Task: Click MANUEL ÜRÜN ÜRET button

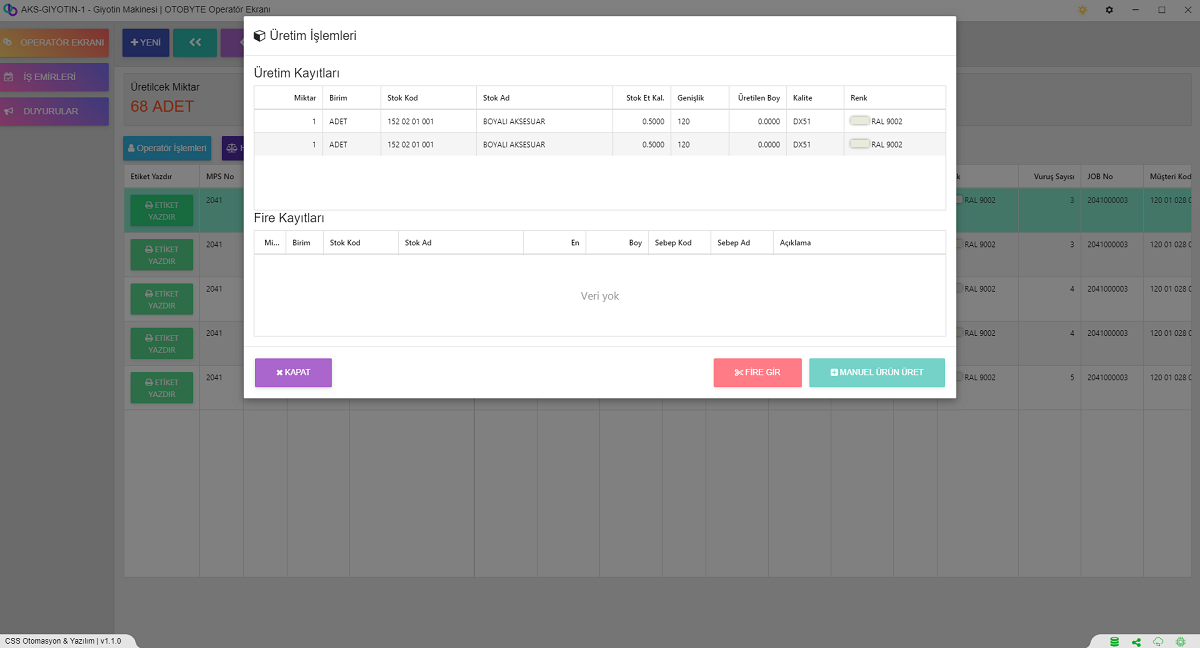Action: [876, 372]
